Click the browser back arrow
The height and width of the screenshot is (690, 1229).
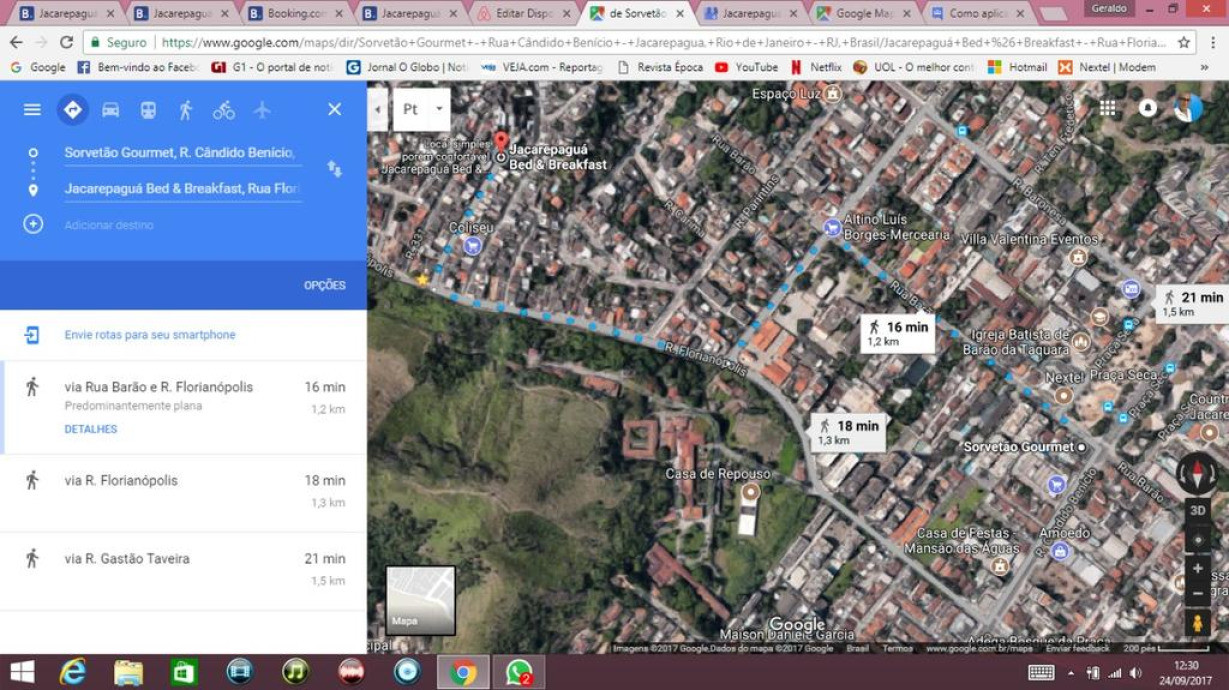(x=16, y=43)
